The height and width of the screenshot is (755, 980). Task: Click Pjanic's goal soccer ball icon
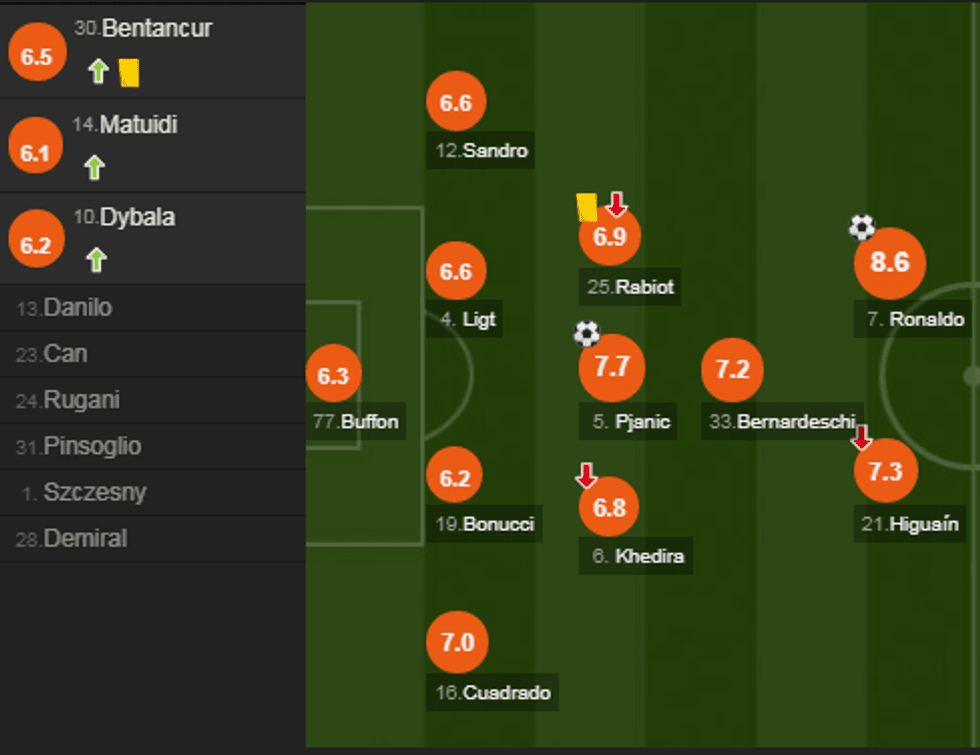click(x=587, y=333)
